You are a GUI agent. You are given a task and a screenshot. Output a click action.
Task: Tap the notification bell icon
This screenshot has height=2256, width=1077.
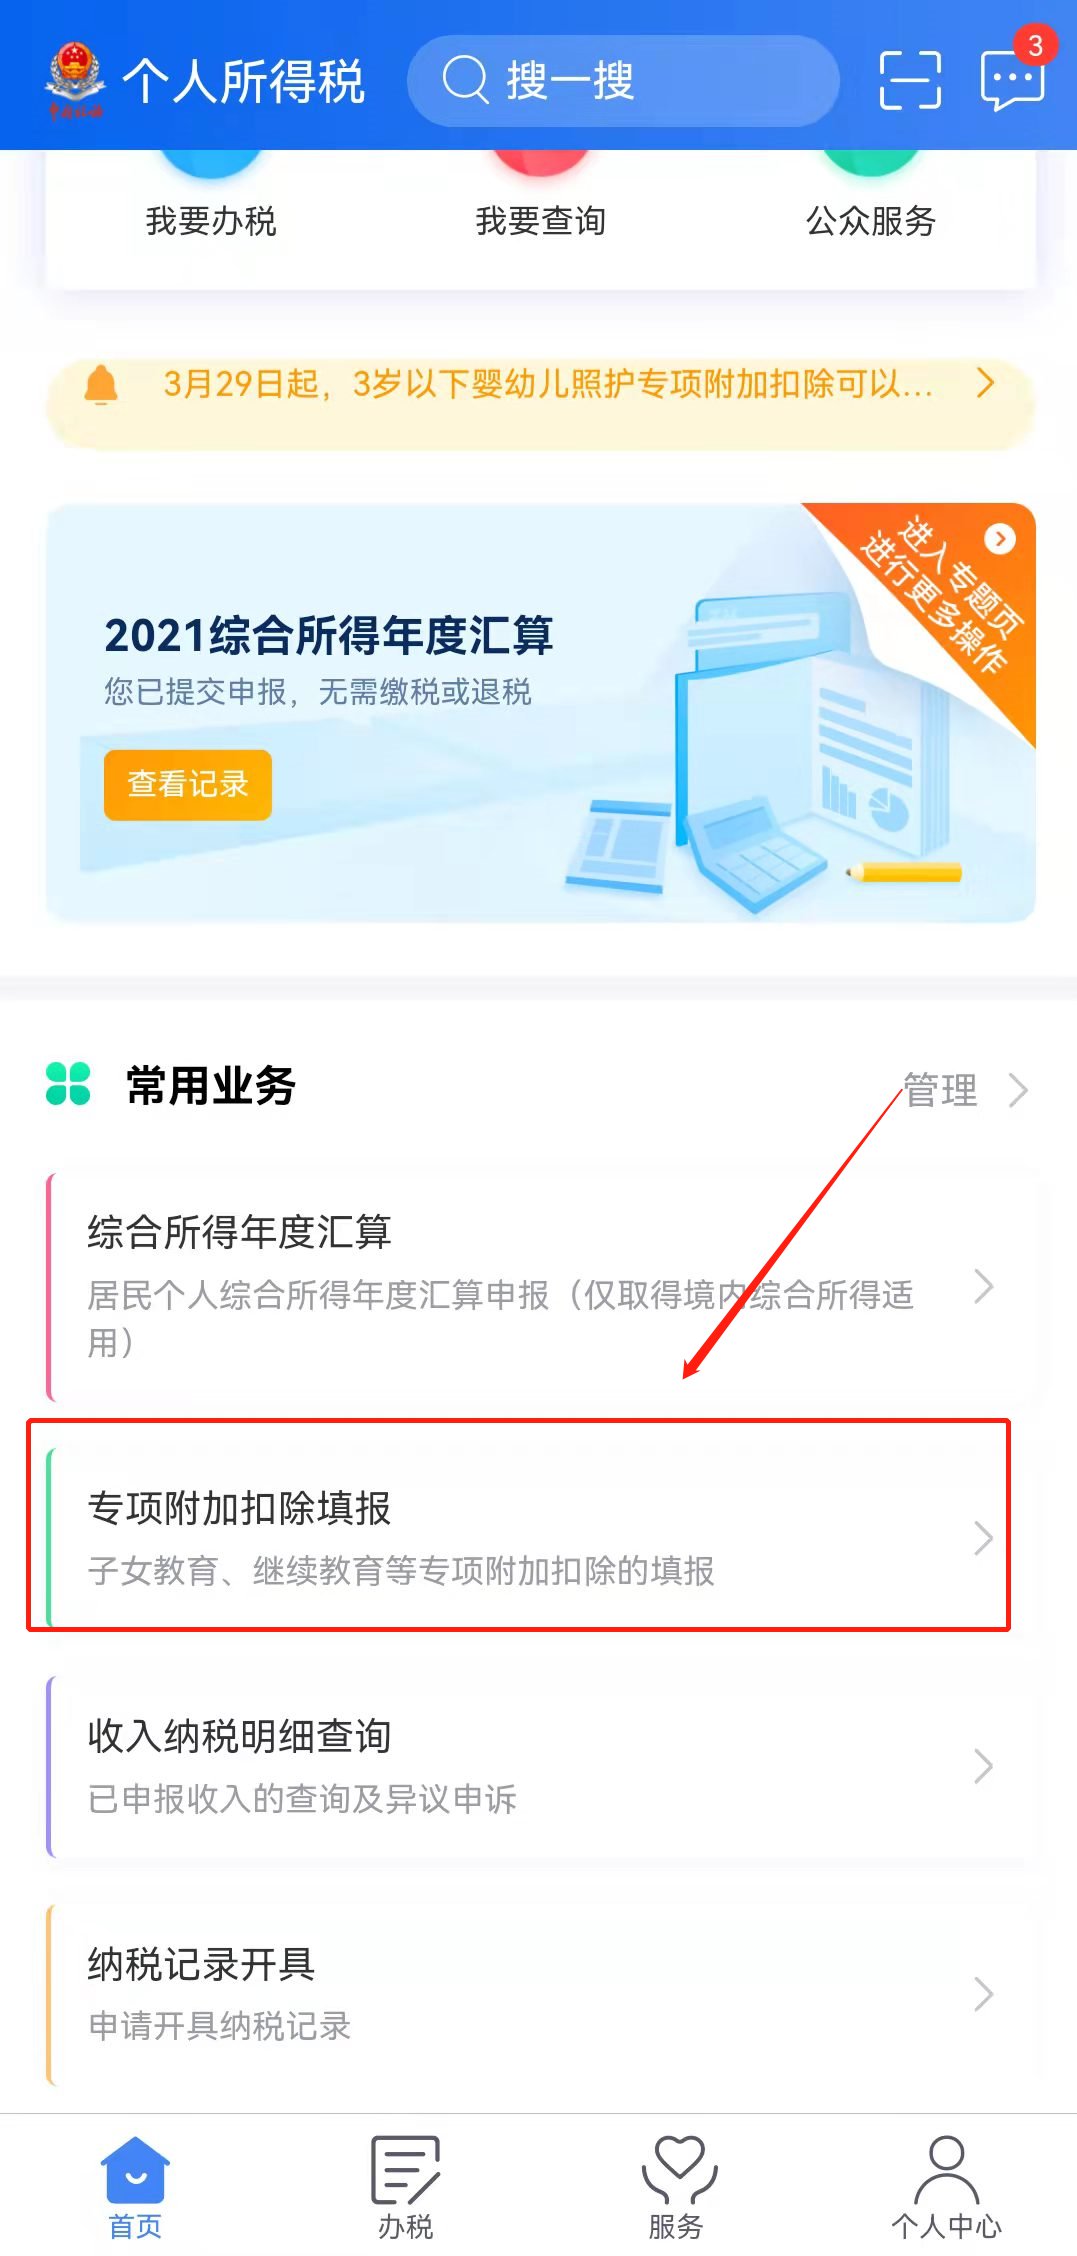[101, 384]
